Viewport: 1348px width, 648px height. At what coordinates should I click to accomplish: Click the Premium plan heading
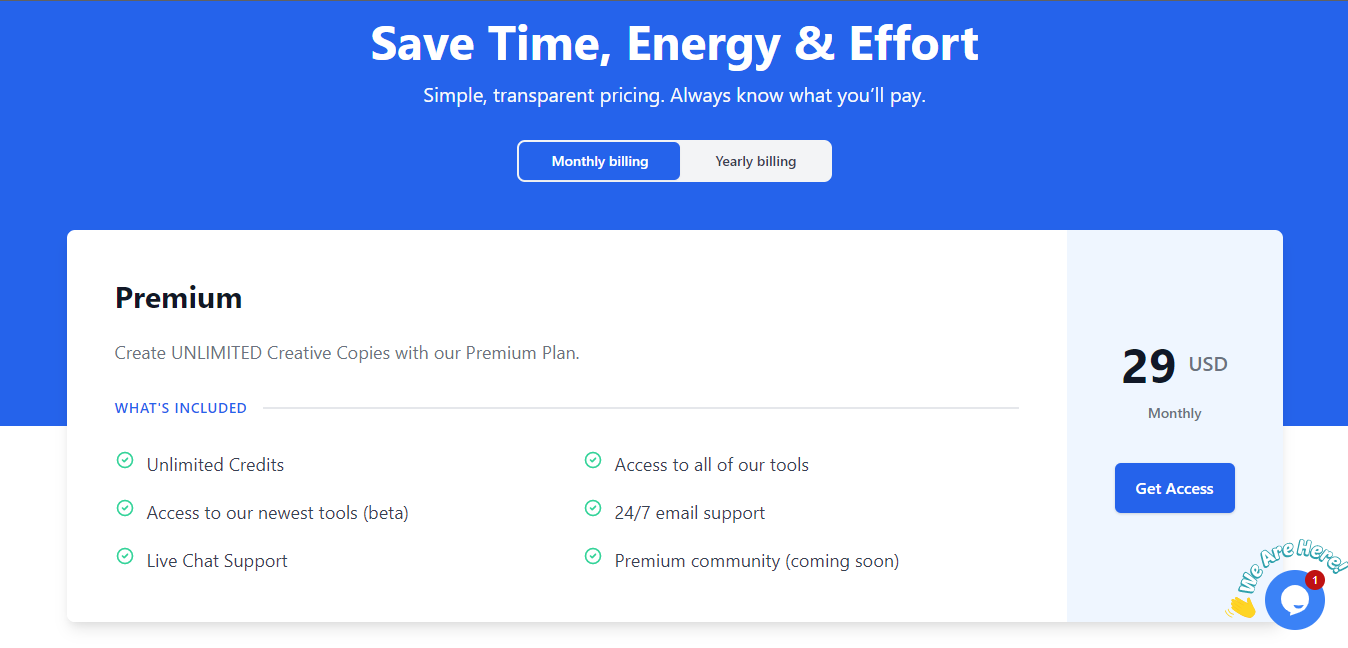coord(178,298)
